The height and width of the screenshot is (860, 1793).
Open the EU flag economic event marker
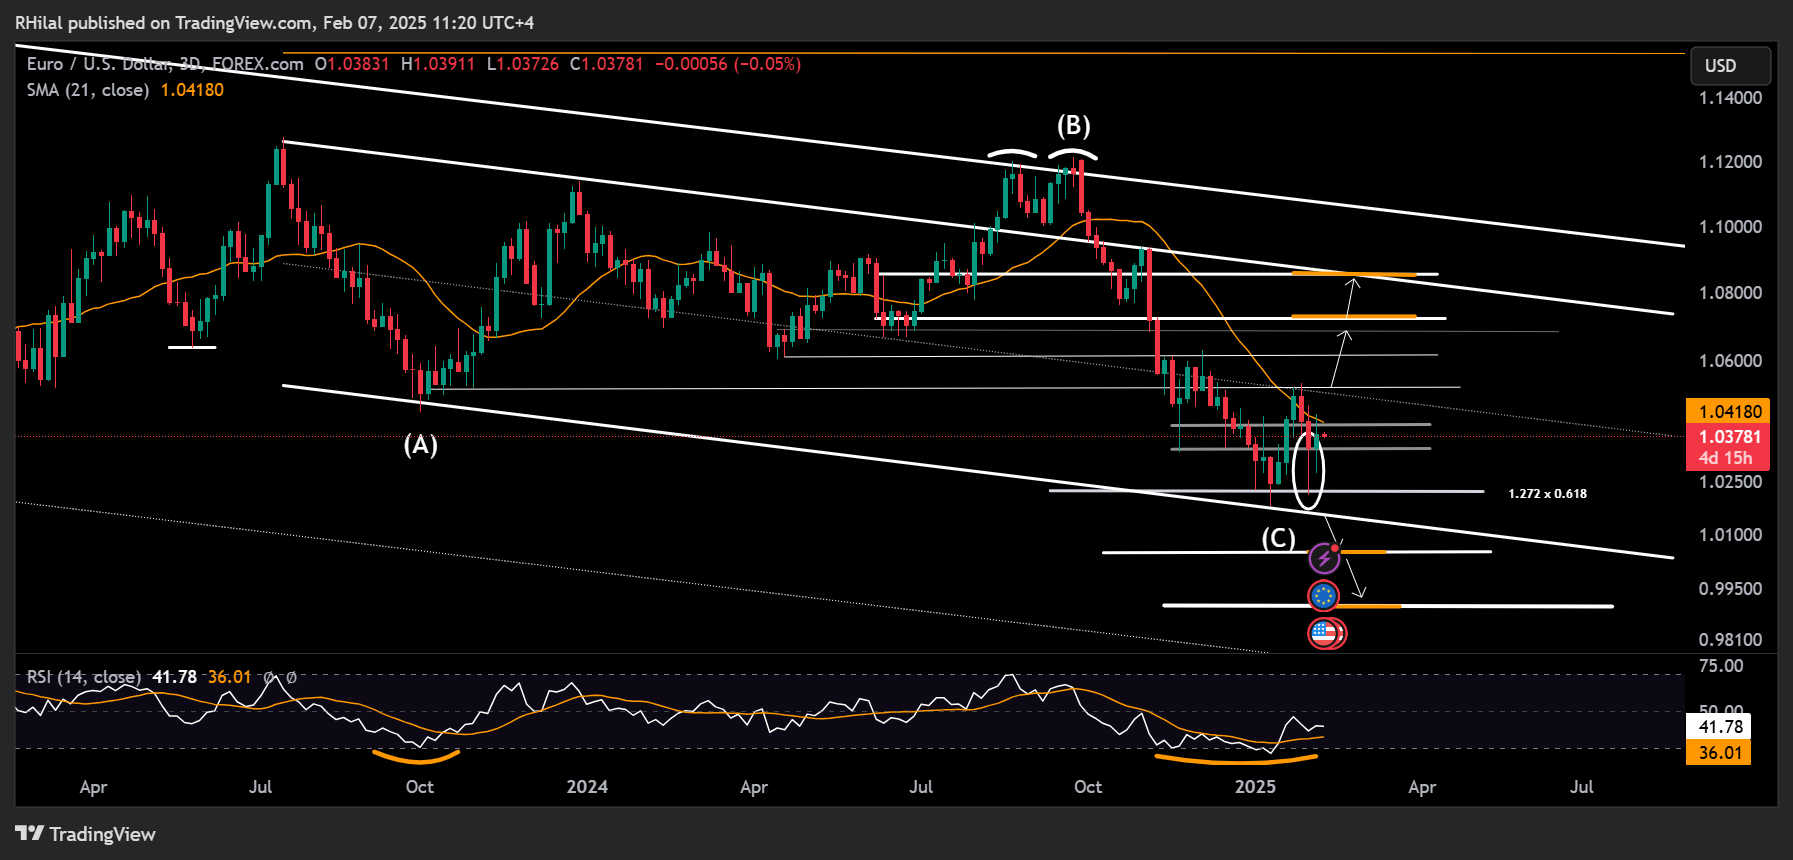pyautogui.click(x=1324, y=596)
